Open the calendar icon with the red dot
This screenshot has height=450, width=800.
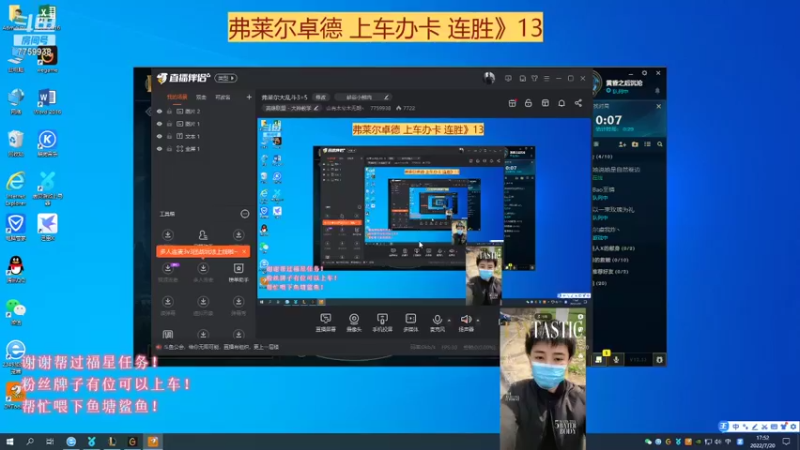click(513, 103)
